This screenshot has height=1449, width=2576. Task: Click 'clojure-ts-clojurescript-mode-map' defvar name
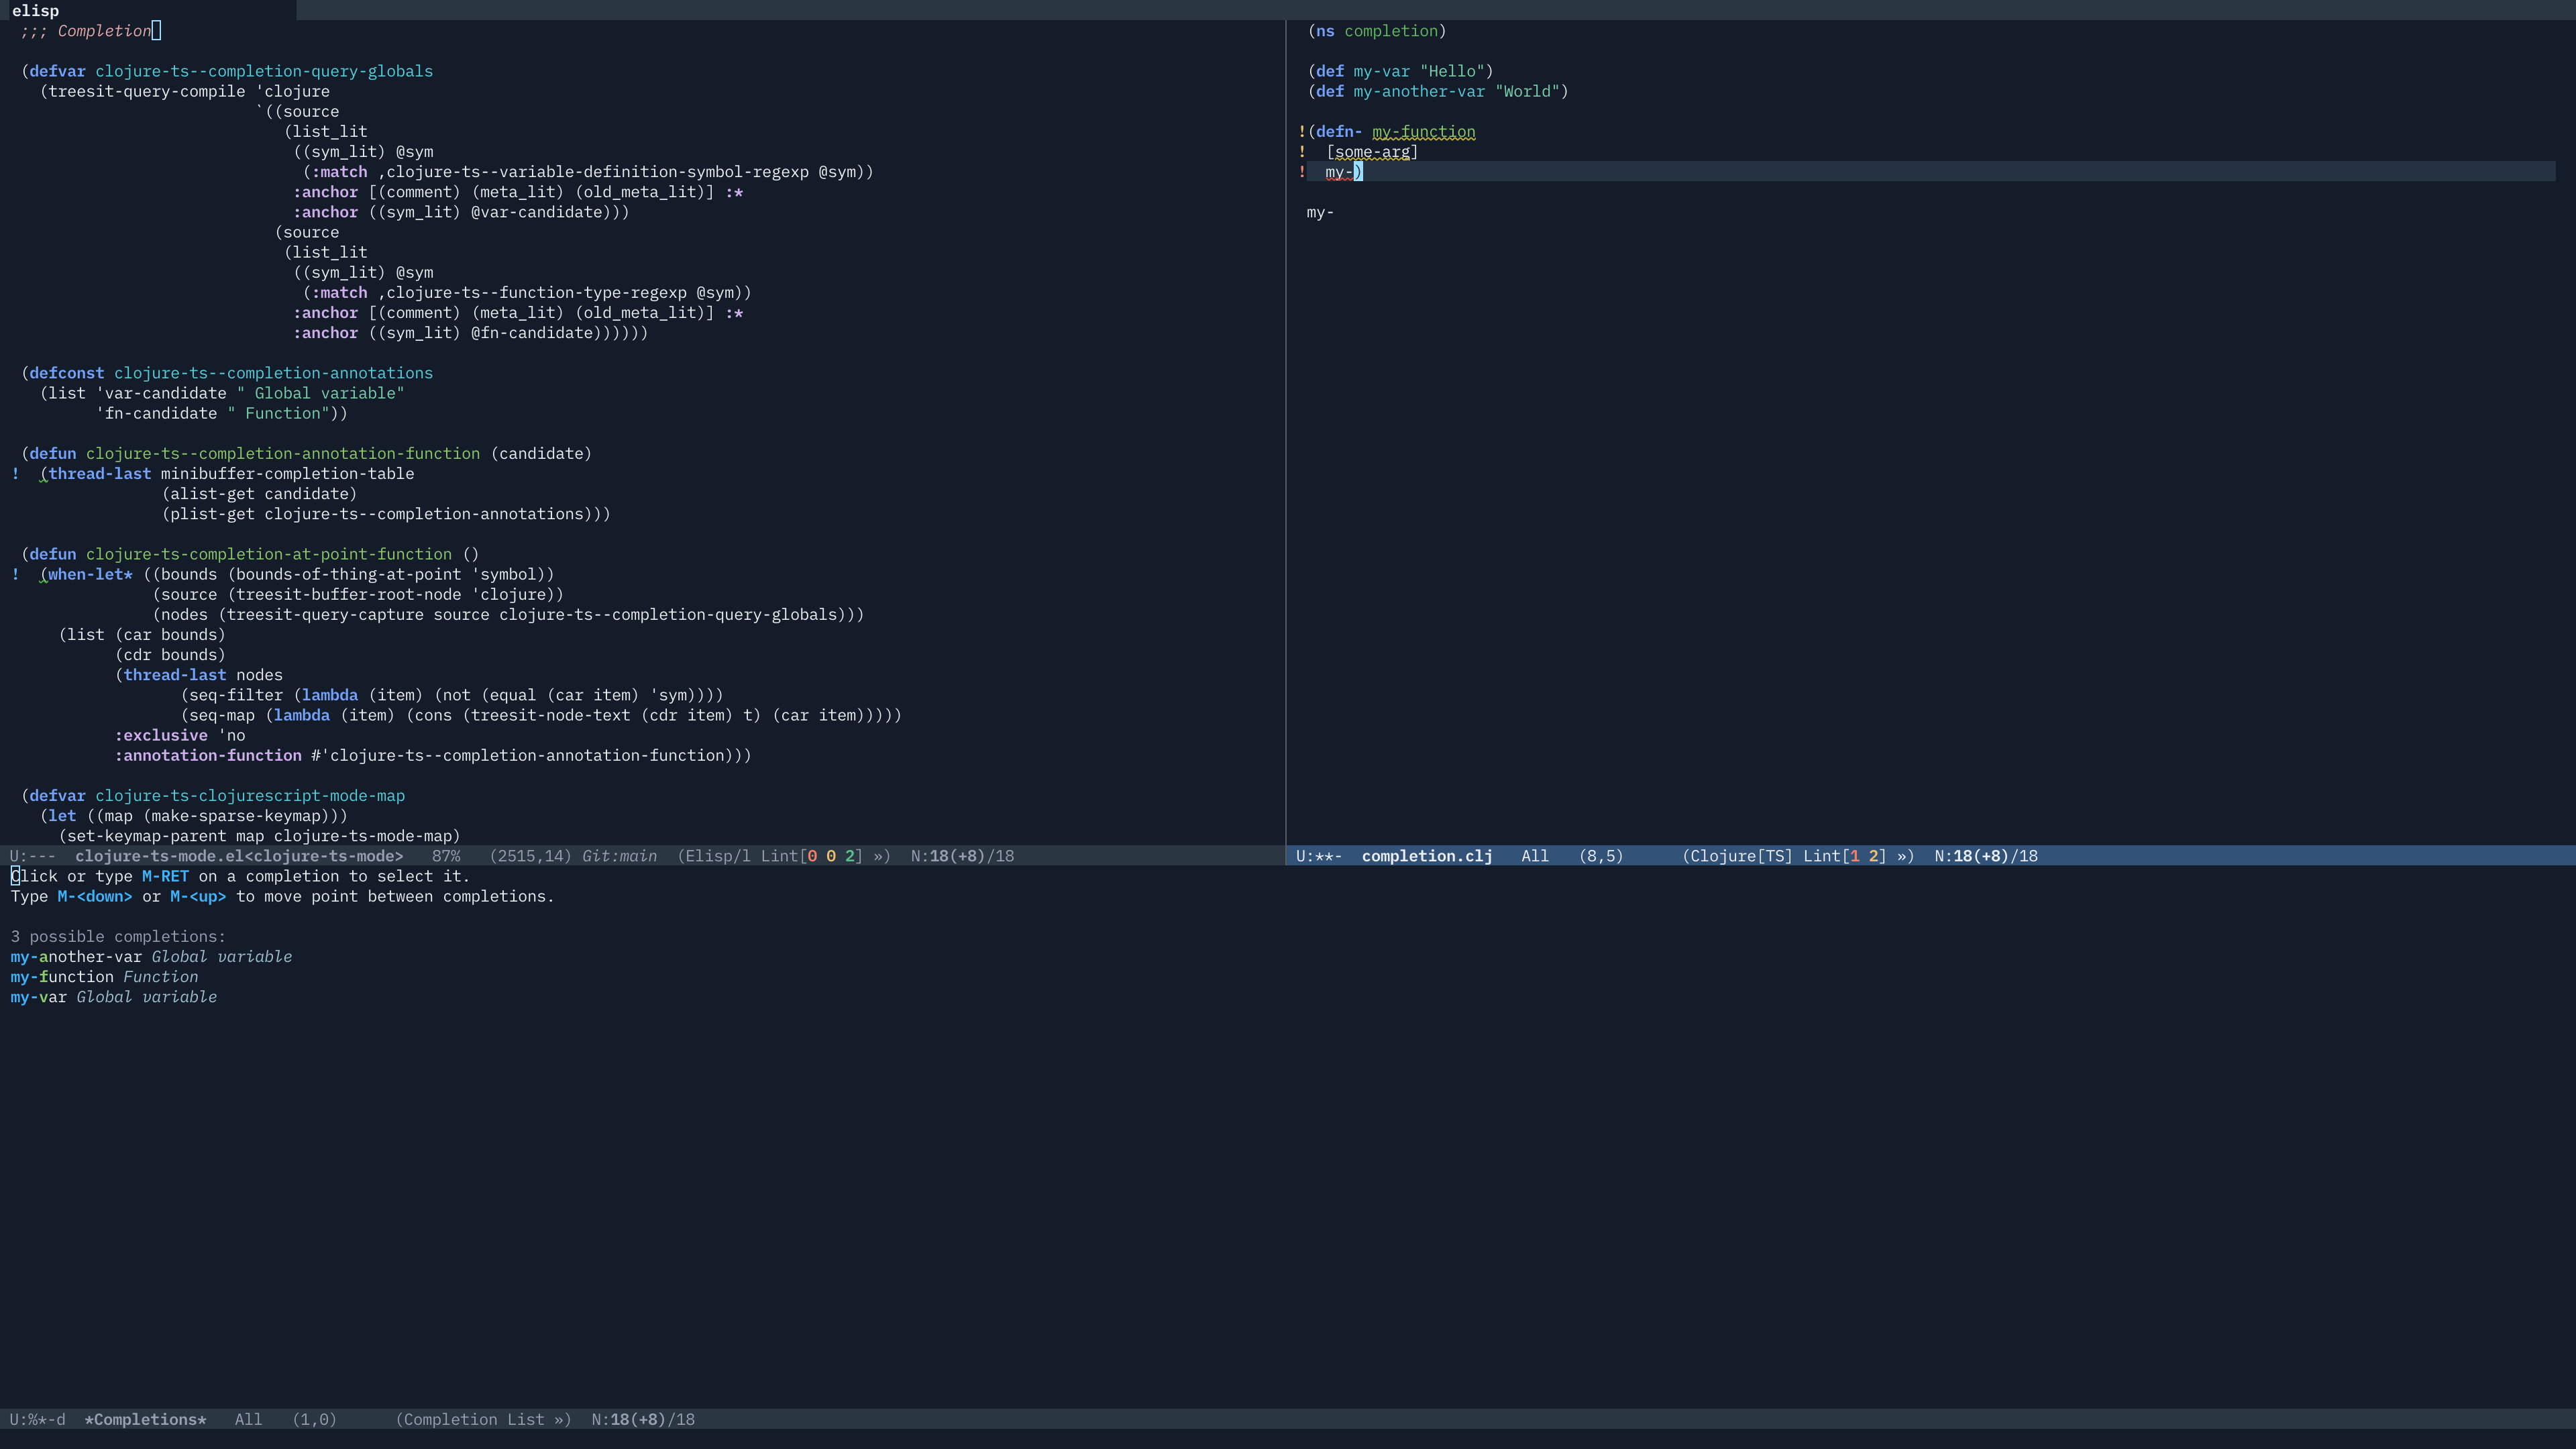click(x=250, y=796)
